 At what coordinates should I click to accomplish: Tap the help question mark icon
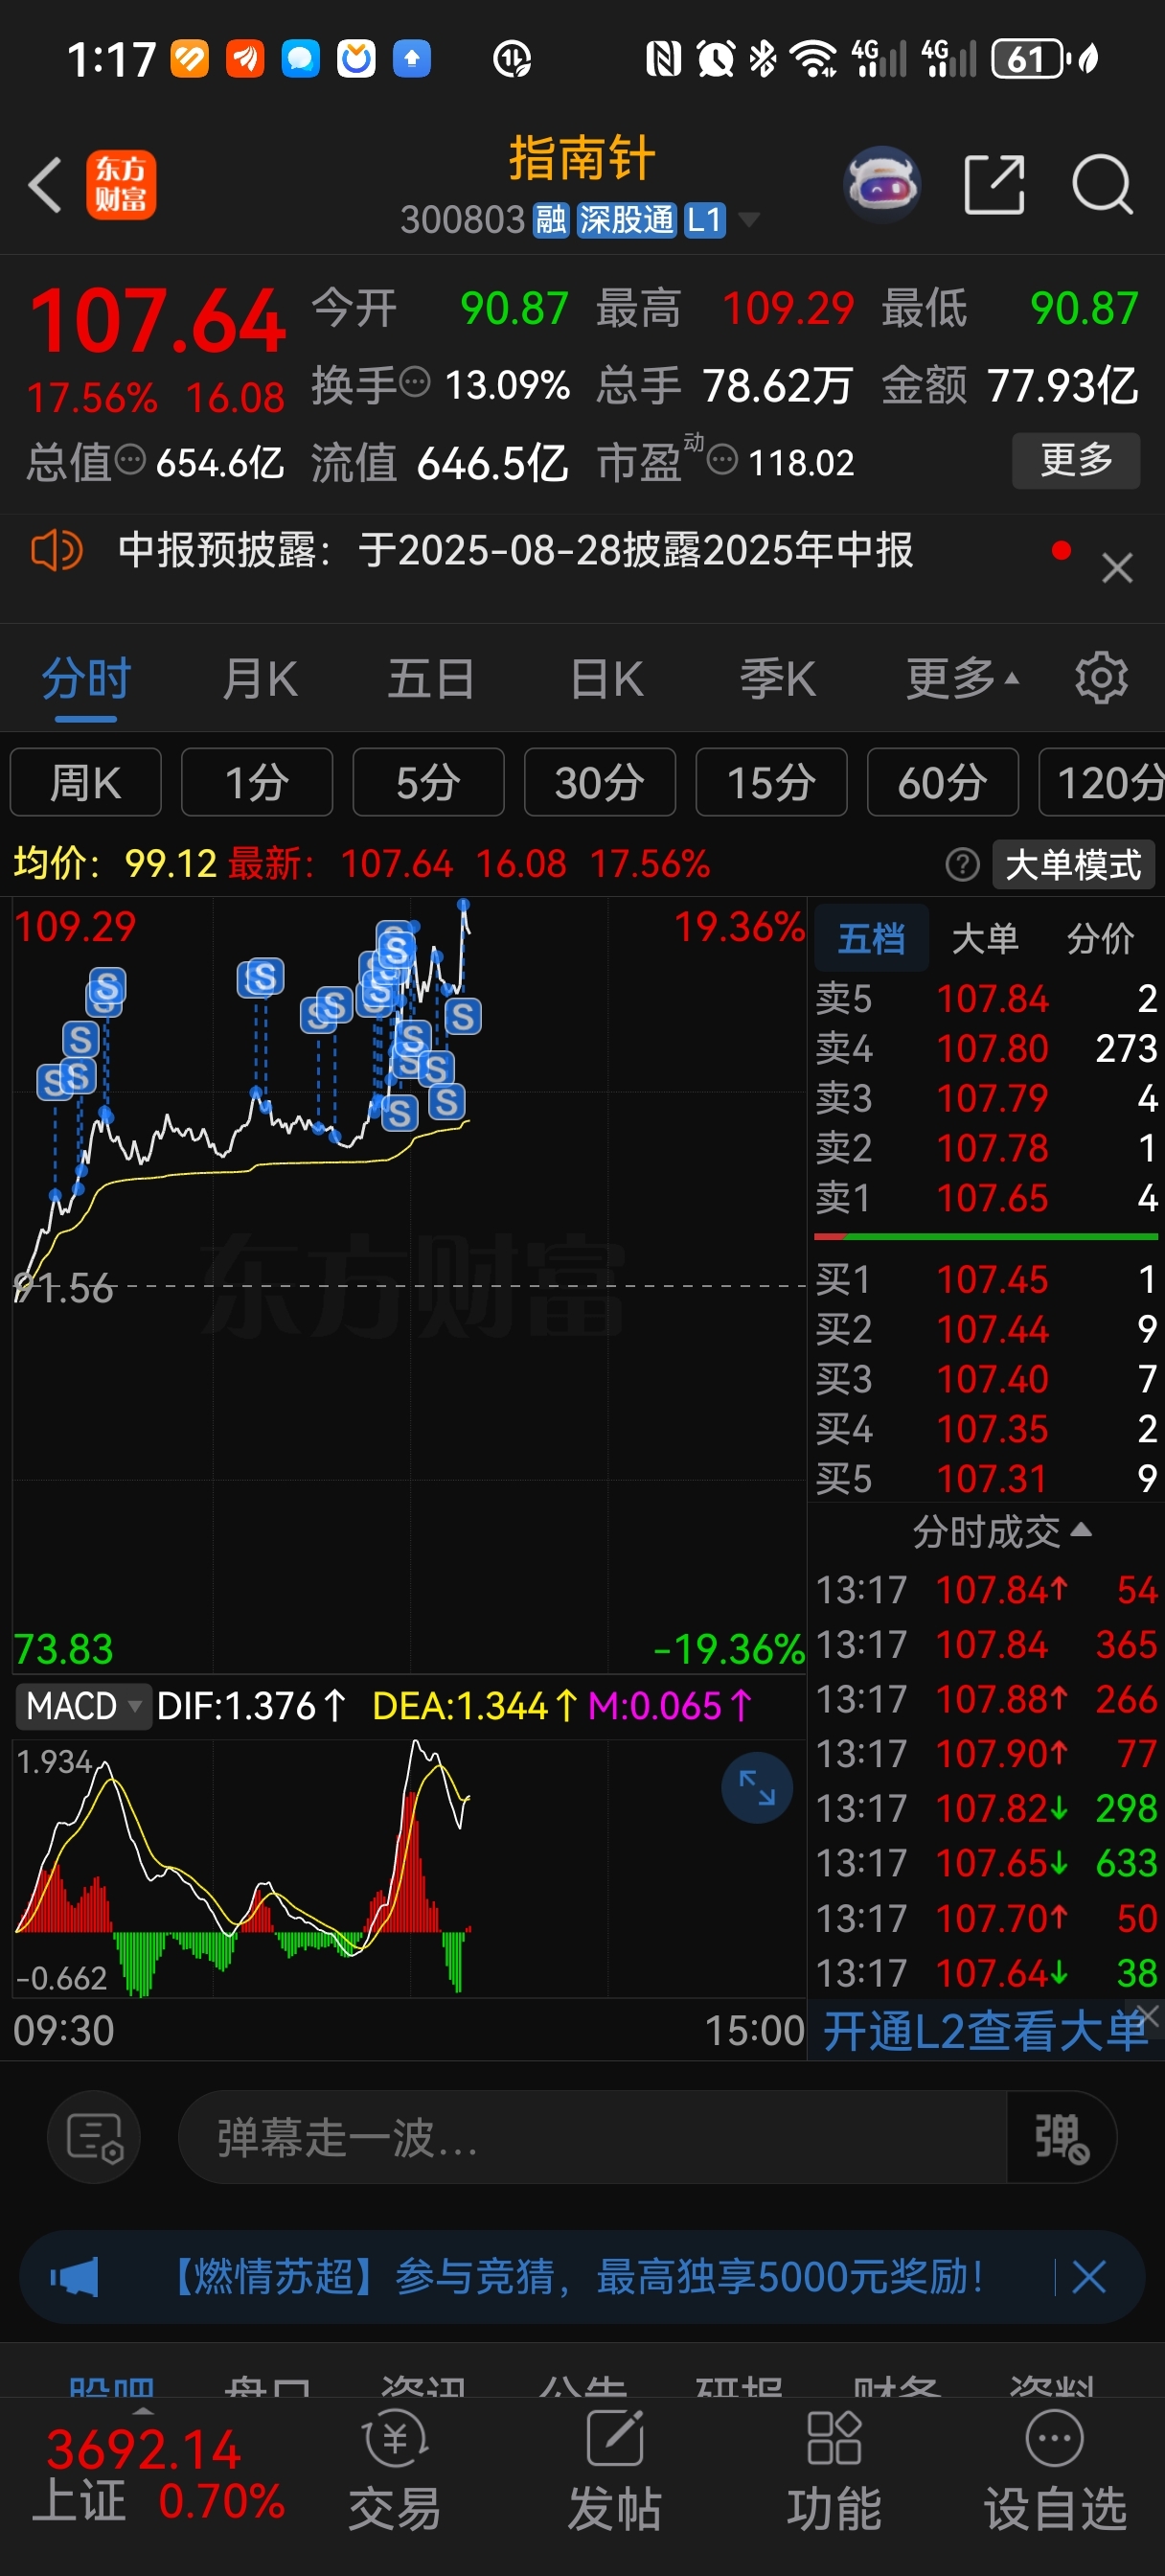pos(962,864)
